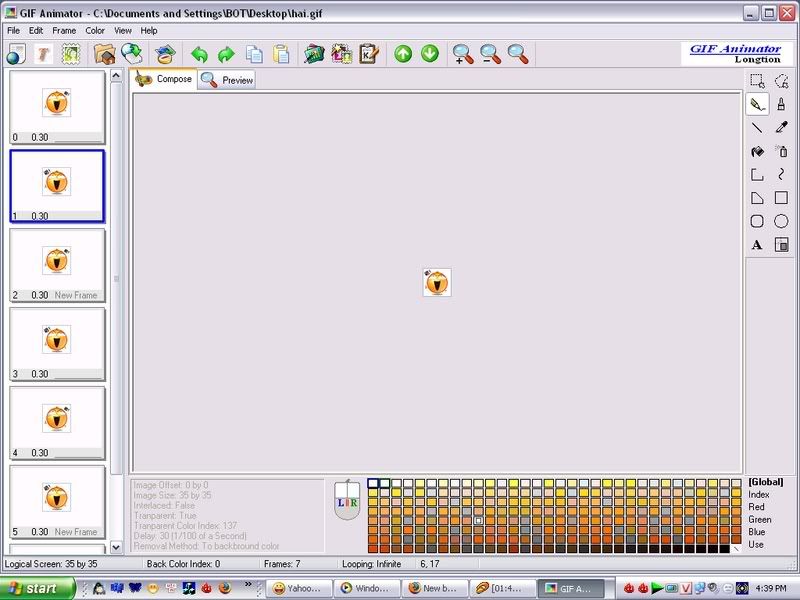800x600 pixels.
Task: Switch to the Preview tab
Action: (227, 80)
